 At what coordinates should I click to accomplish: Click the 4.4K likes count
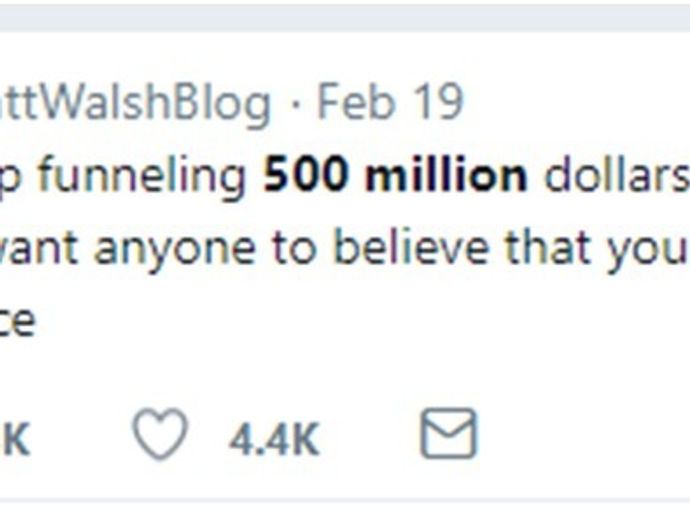pyautogui.click(x=273, y=438)
